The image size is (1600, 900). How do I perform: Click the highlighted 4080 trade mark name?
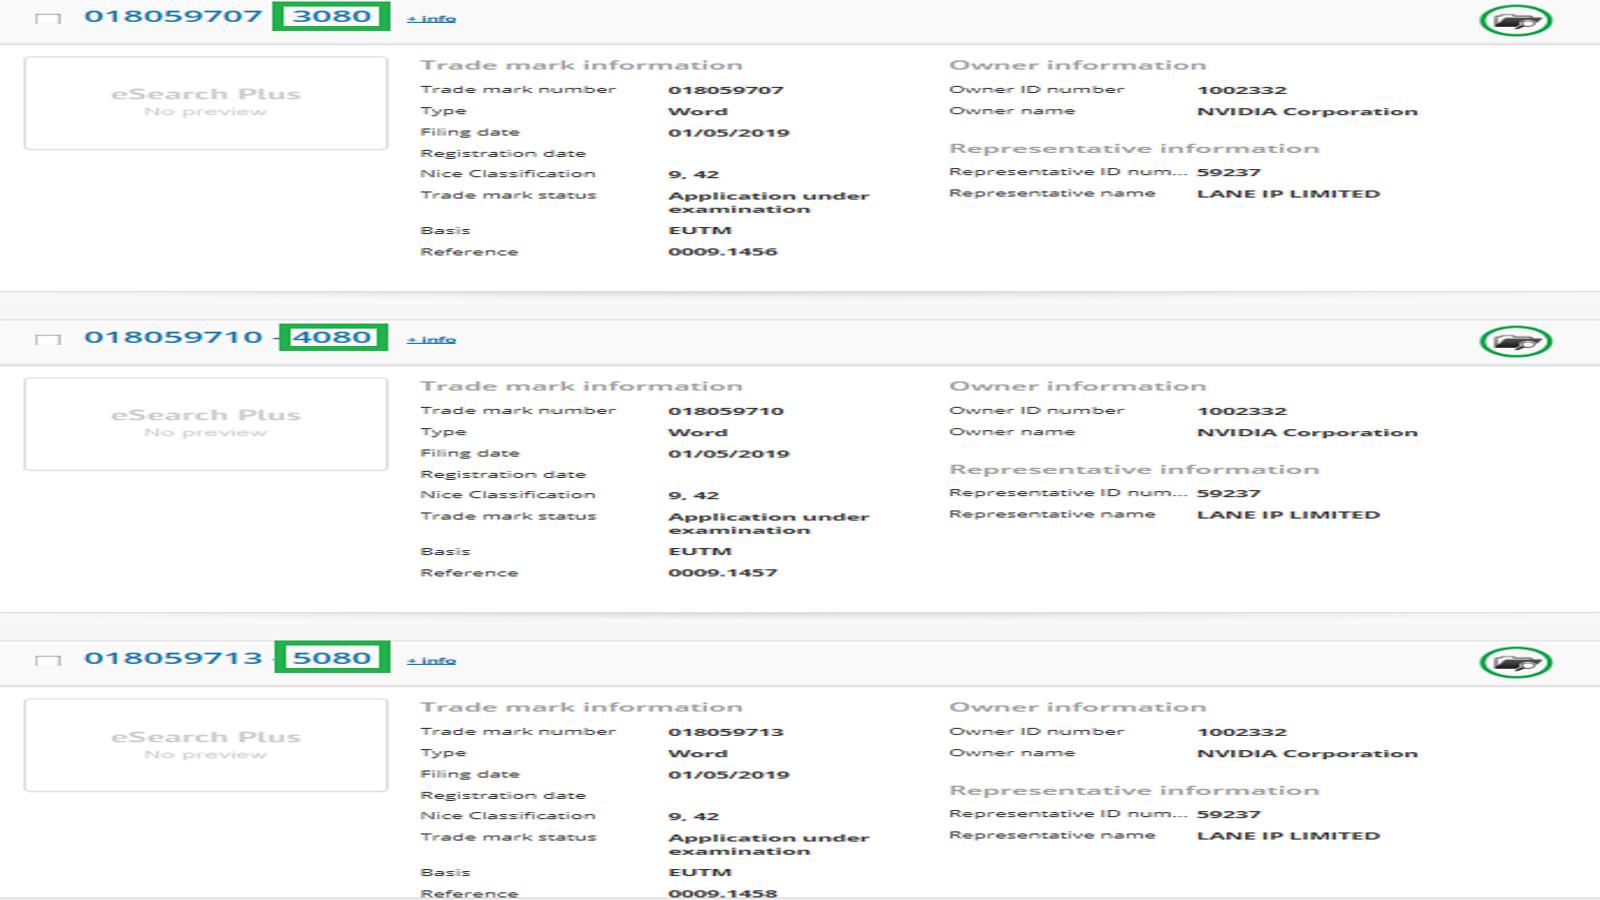[x=332, y=337]
